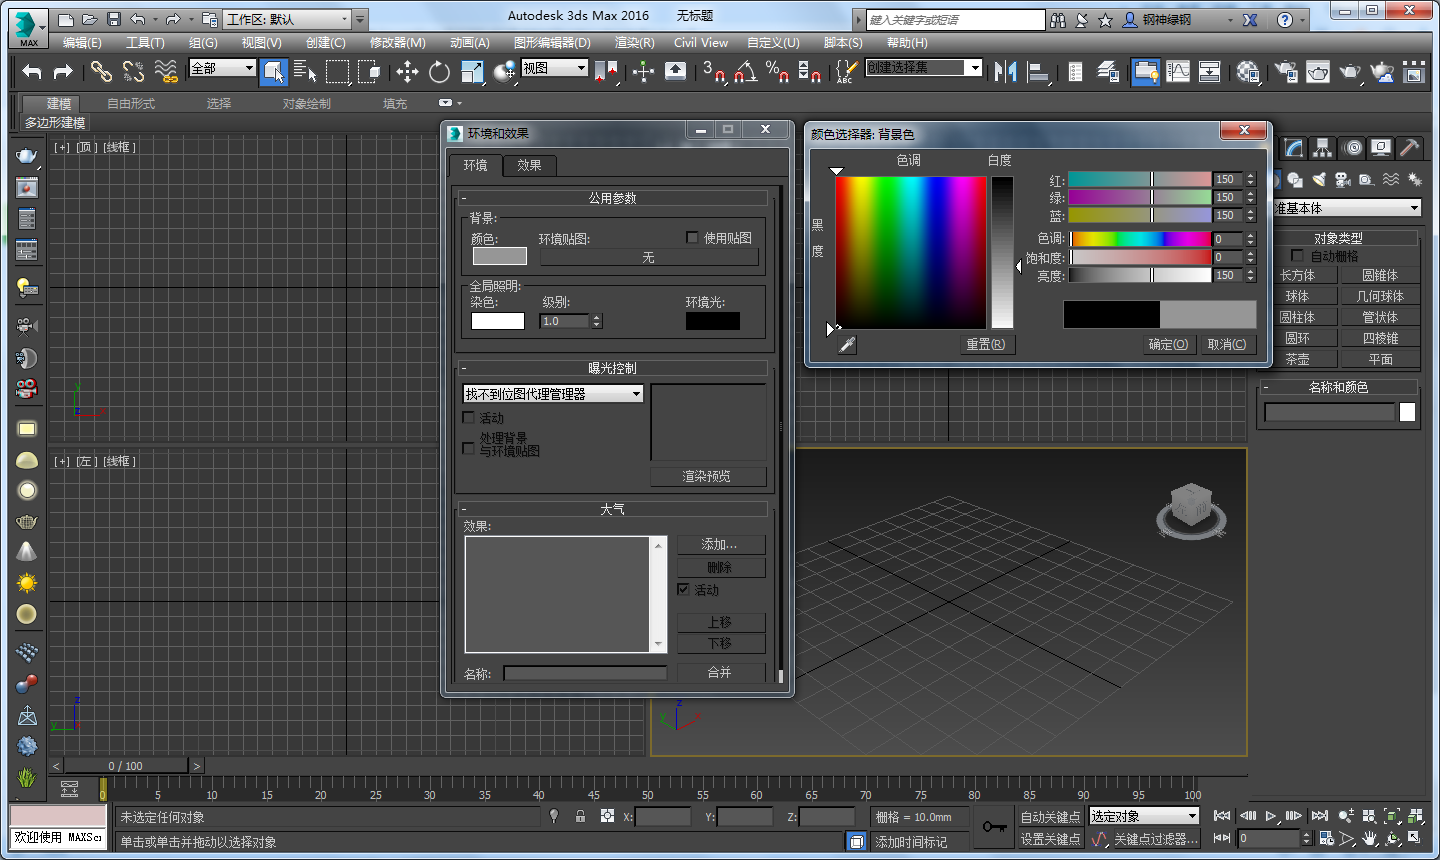Open the Curve Editor icon
This screenshot has height=860, width=1440.
tap(1178, 71)
